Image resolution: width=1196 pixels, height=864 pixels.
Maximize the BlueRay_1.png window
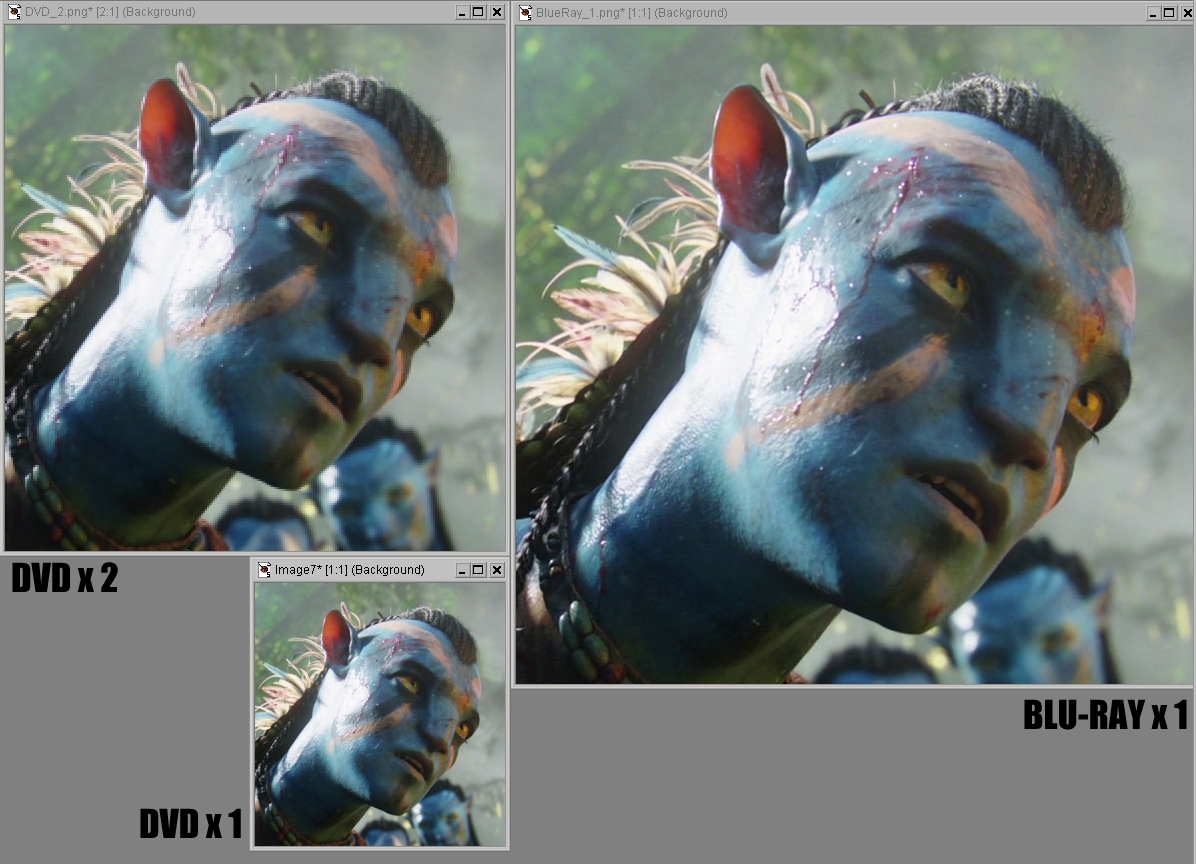pyautogui.click(x=1169, y=13)
